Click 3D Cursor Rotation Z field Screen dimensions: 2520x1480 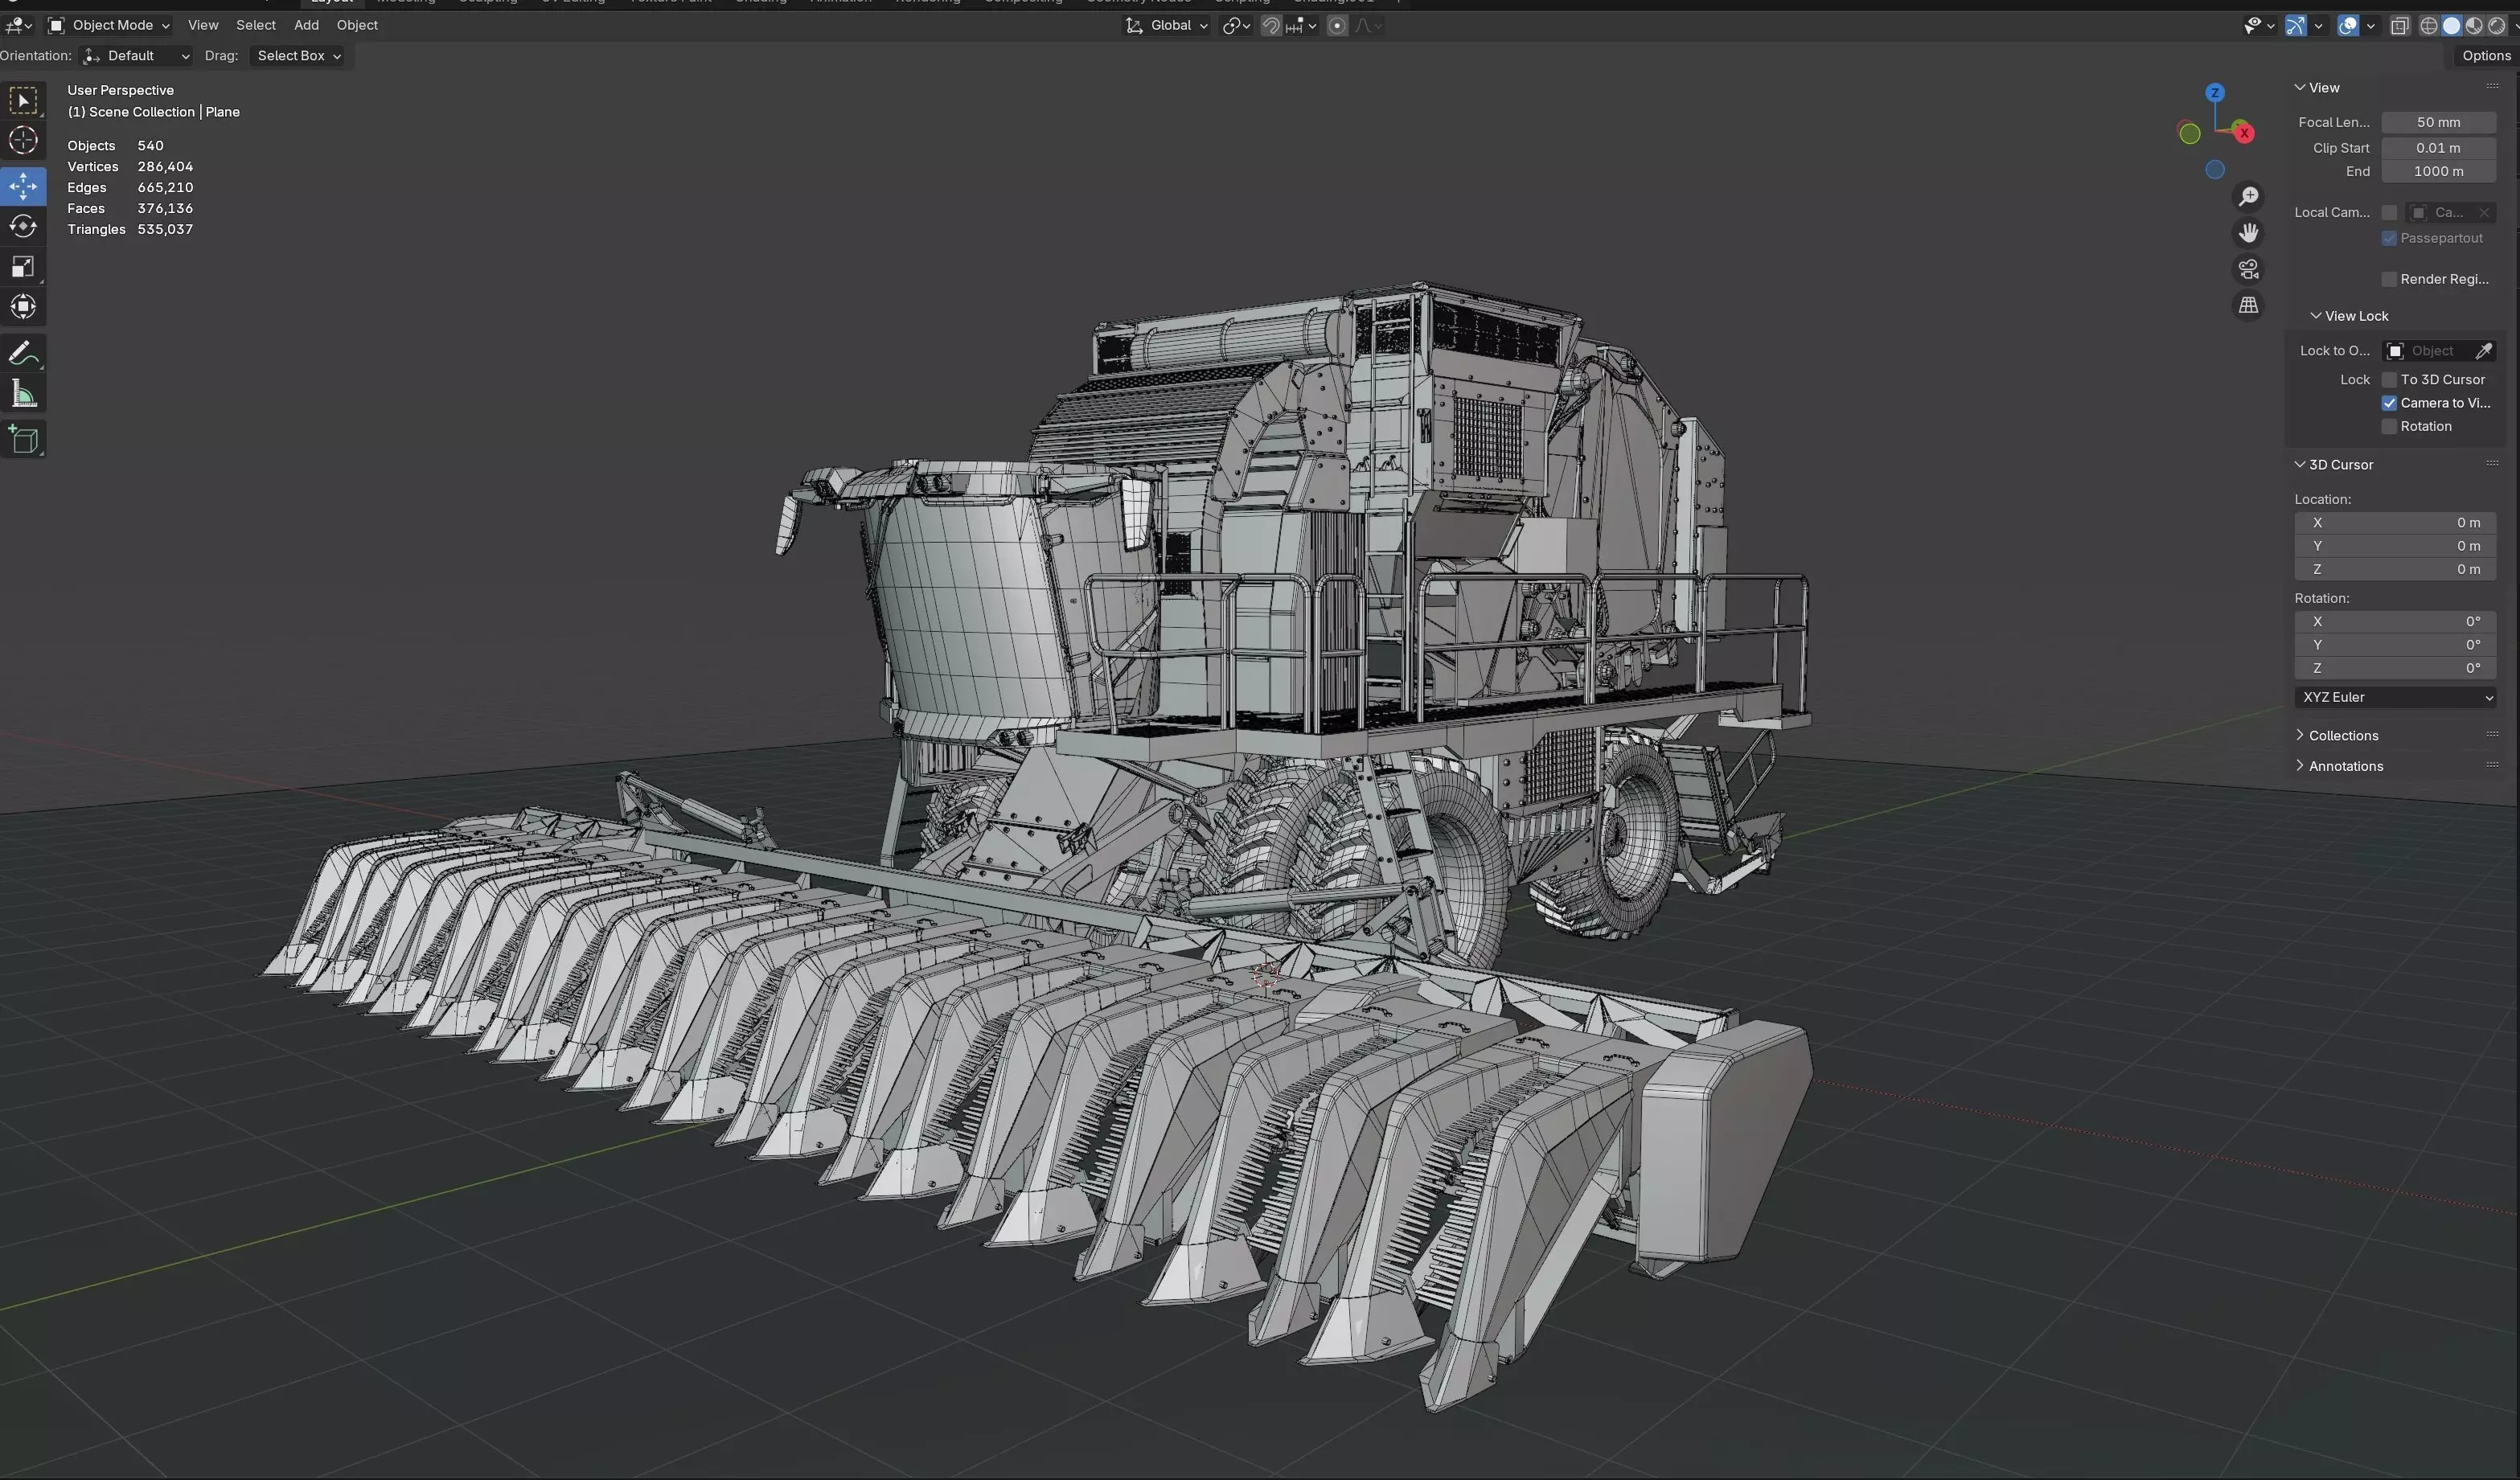click(x=2395, y=668)
